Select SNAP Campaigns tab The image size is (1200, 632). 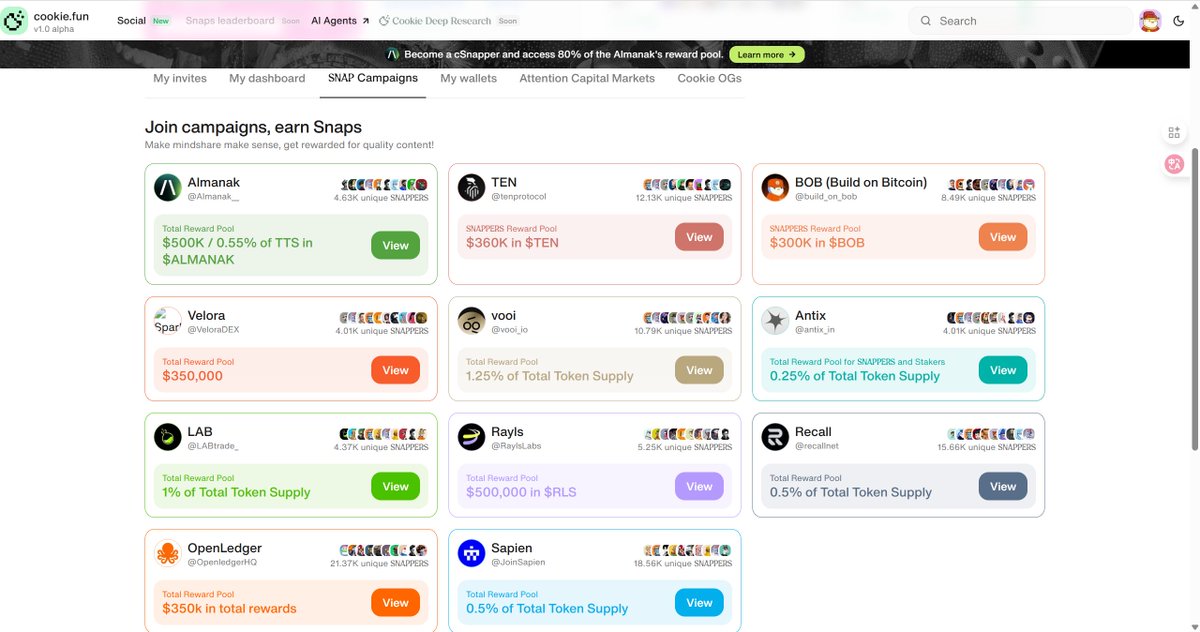(x=373, y=78)
